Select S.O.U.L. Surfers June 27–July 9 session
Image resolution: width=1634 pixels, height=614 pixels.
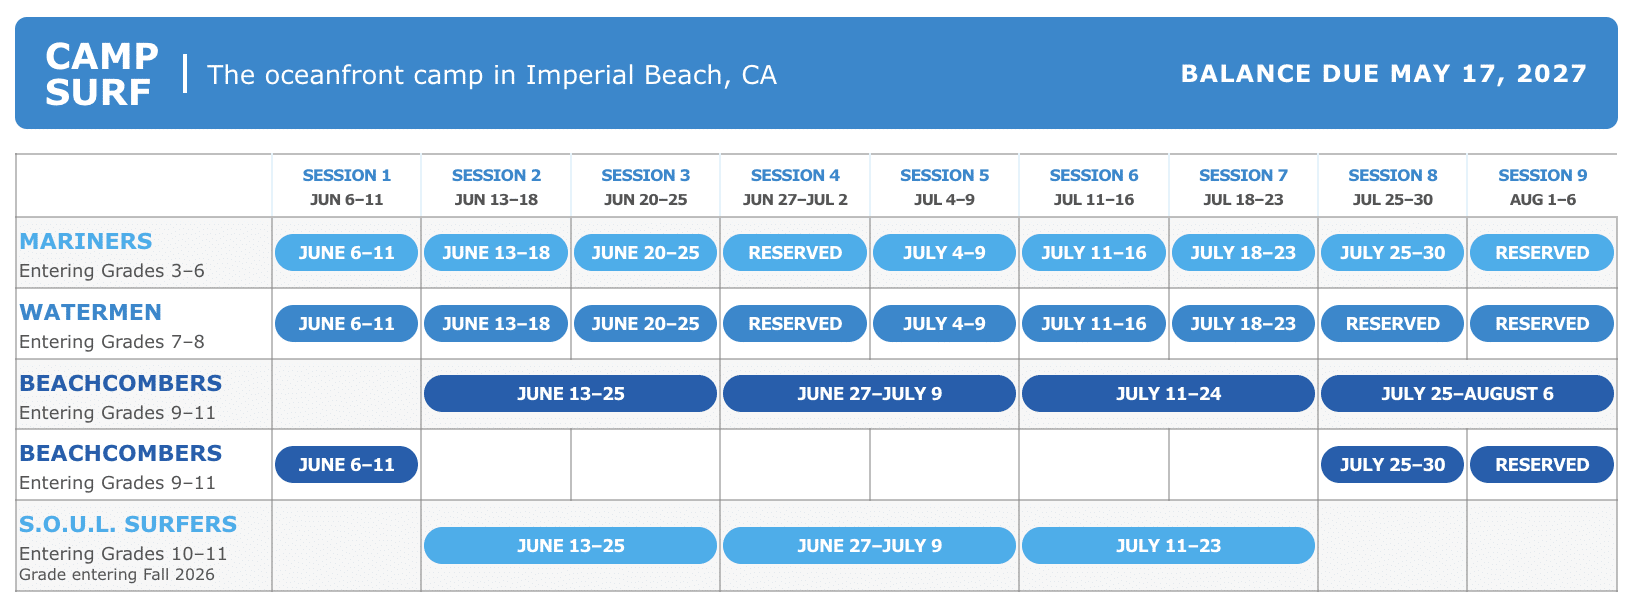point(869,546)
